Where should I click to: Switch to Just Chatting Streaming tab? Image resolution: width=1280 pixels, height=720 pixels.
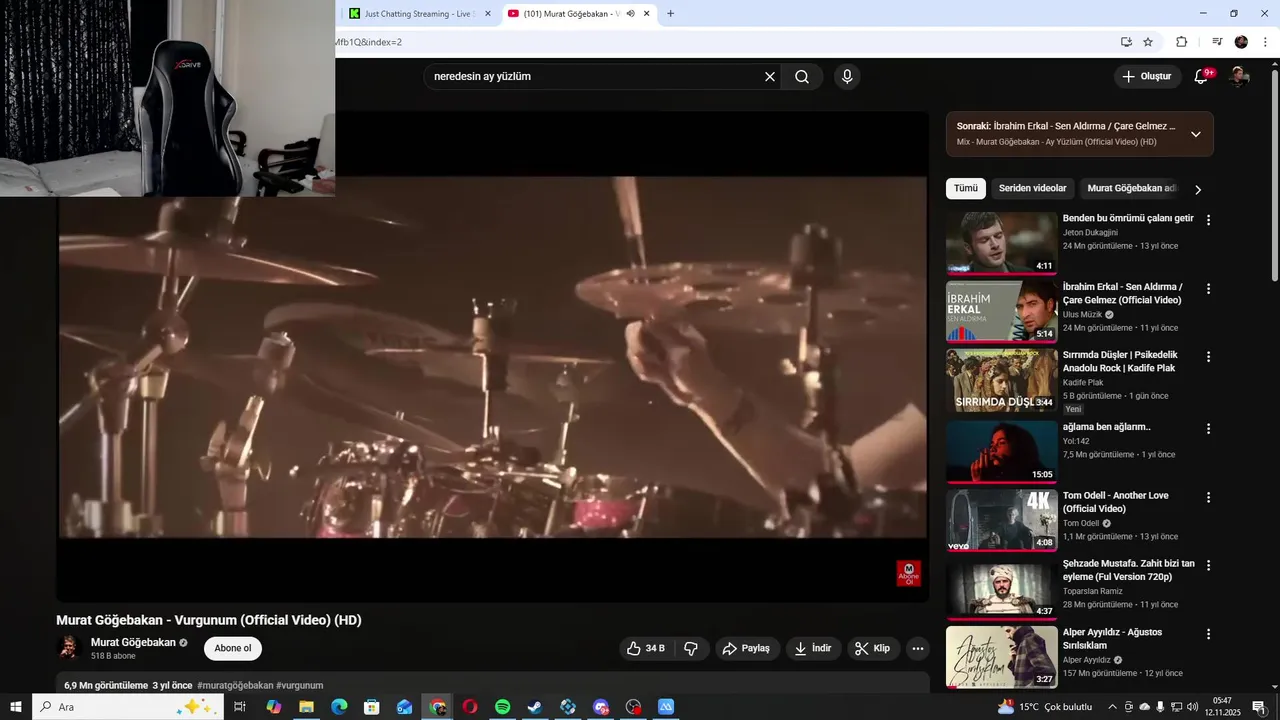pyautogui.click(x=415, y=14)
